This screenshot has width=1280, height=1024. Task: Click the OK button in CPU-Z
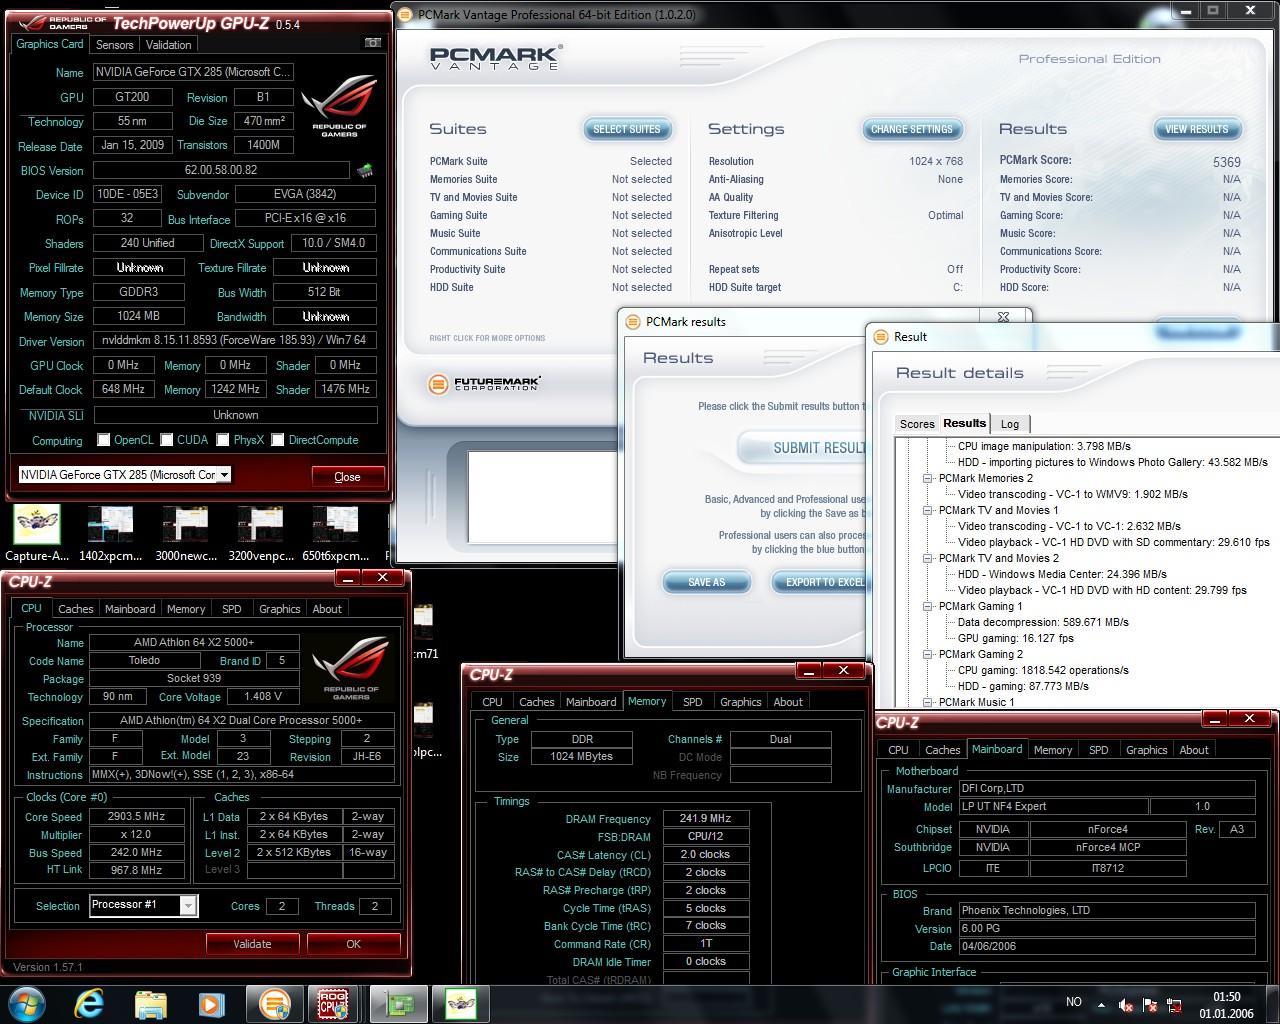[x=354, y=944]
